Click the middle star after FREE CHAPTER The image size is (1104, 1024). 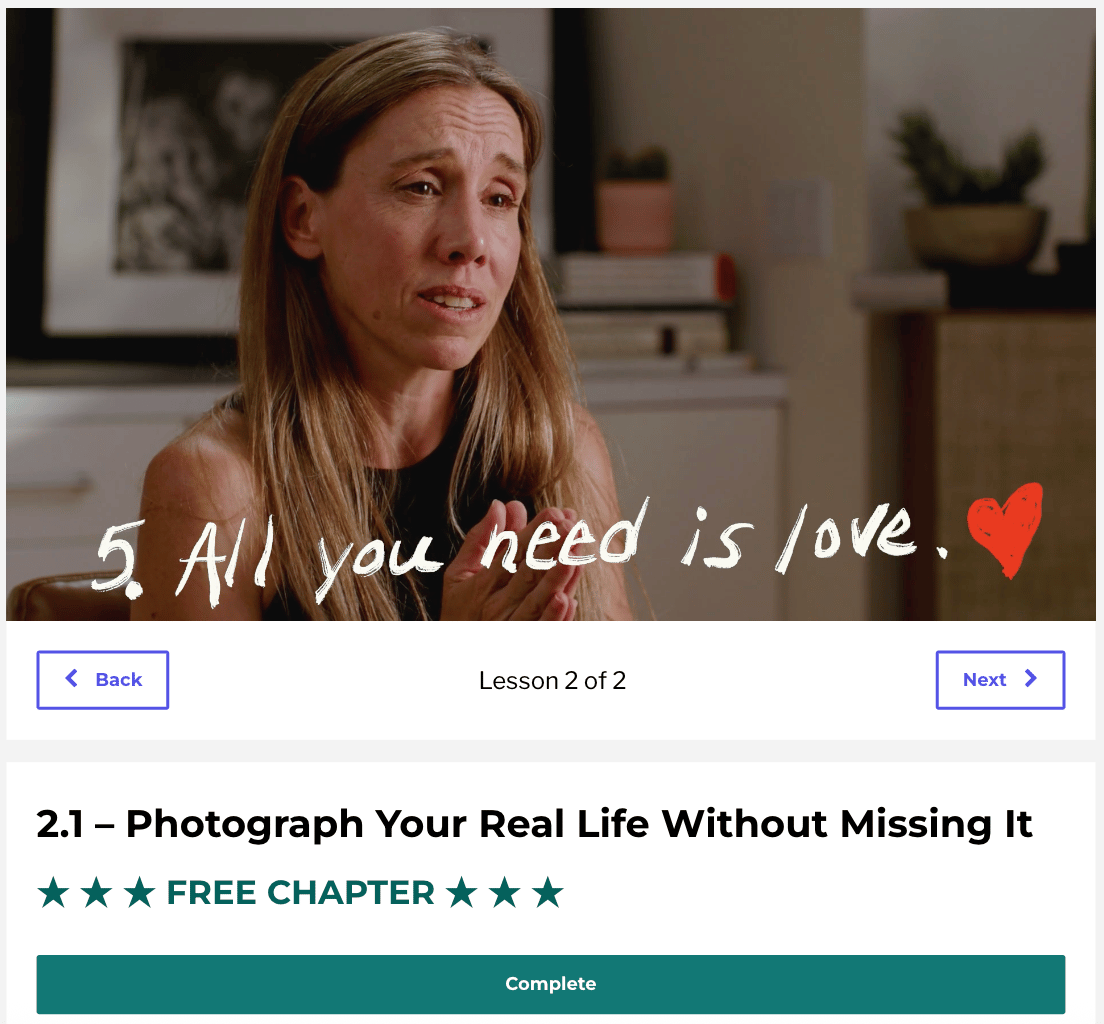point(505,892)
